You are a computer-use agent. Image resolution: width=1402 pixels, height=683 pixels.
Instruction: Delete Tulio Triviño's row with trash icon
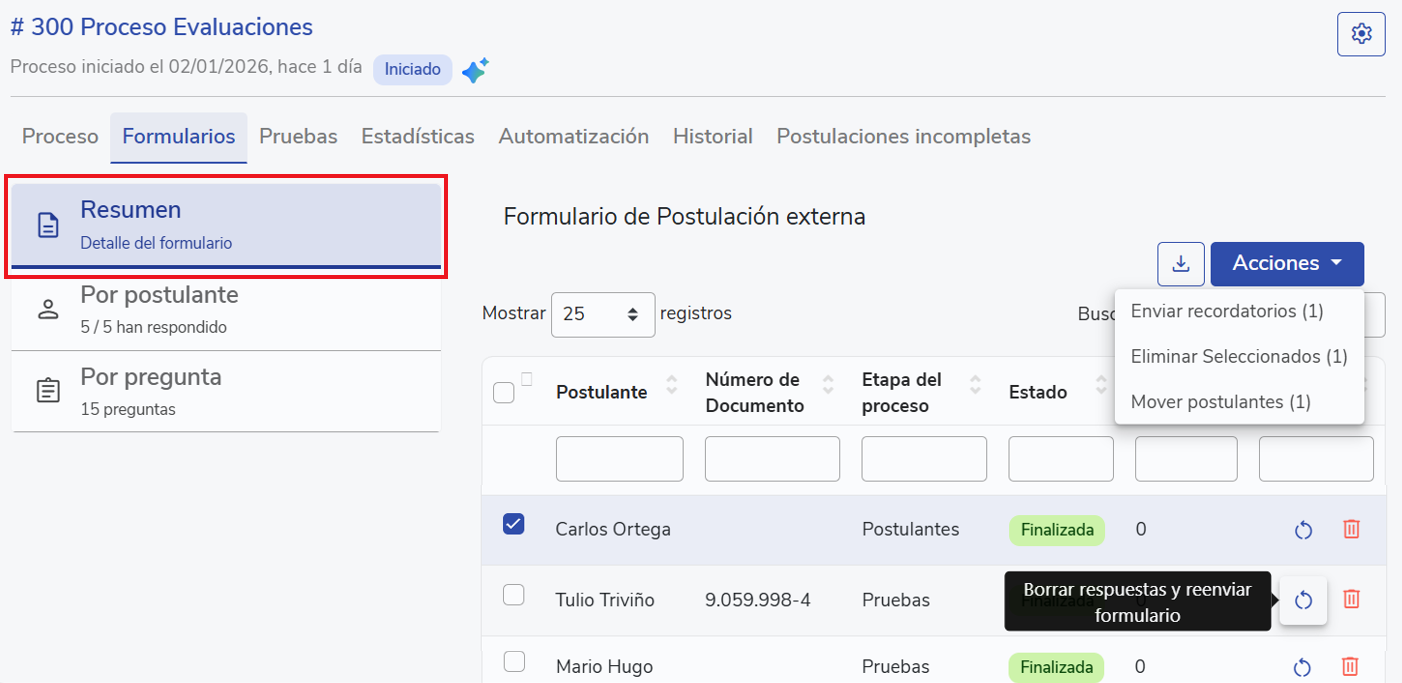[1351, 600]
